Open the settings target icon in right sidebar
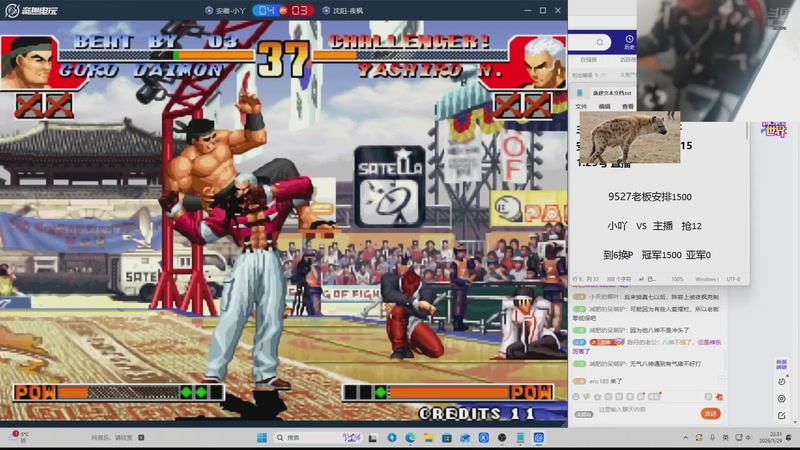 click(x=782, y=398)
